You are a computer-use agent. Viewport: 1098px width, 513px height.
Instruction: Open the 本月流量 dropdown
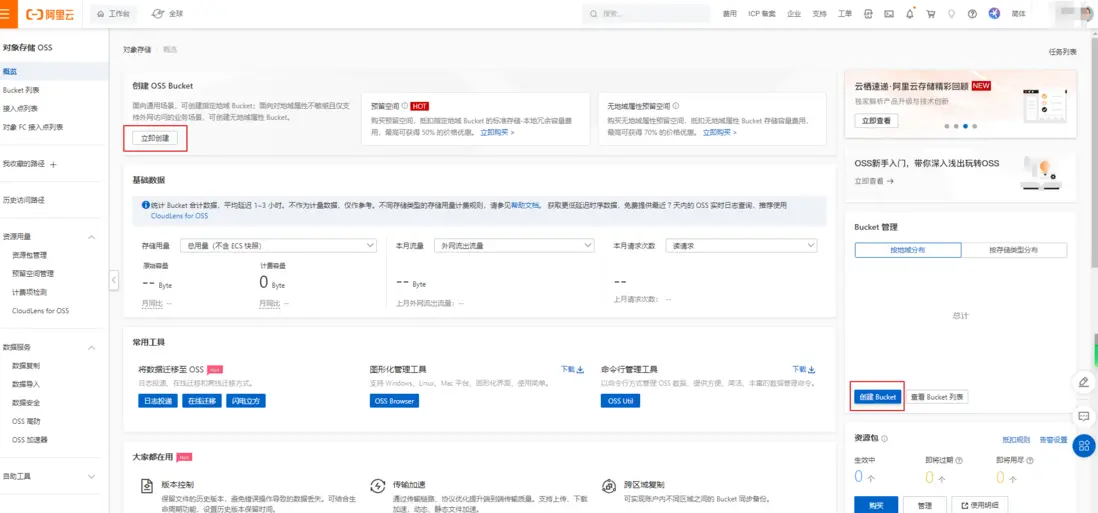[514, 246]
